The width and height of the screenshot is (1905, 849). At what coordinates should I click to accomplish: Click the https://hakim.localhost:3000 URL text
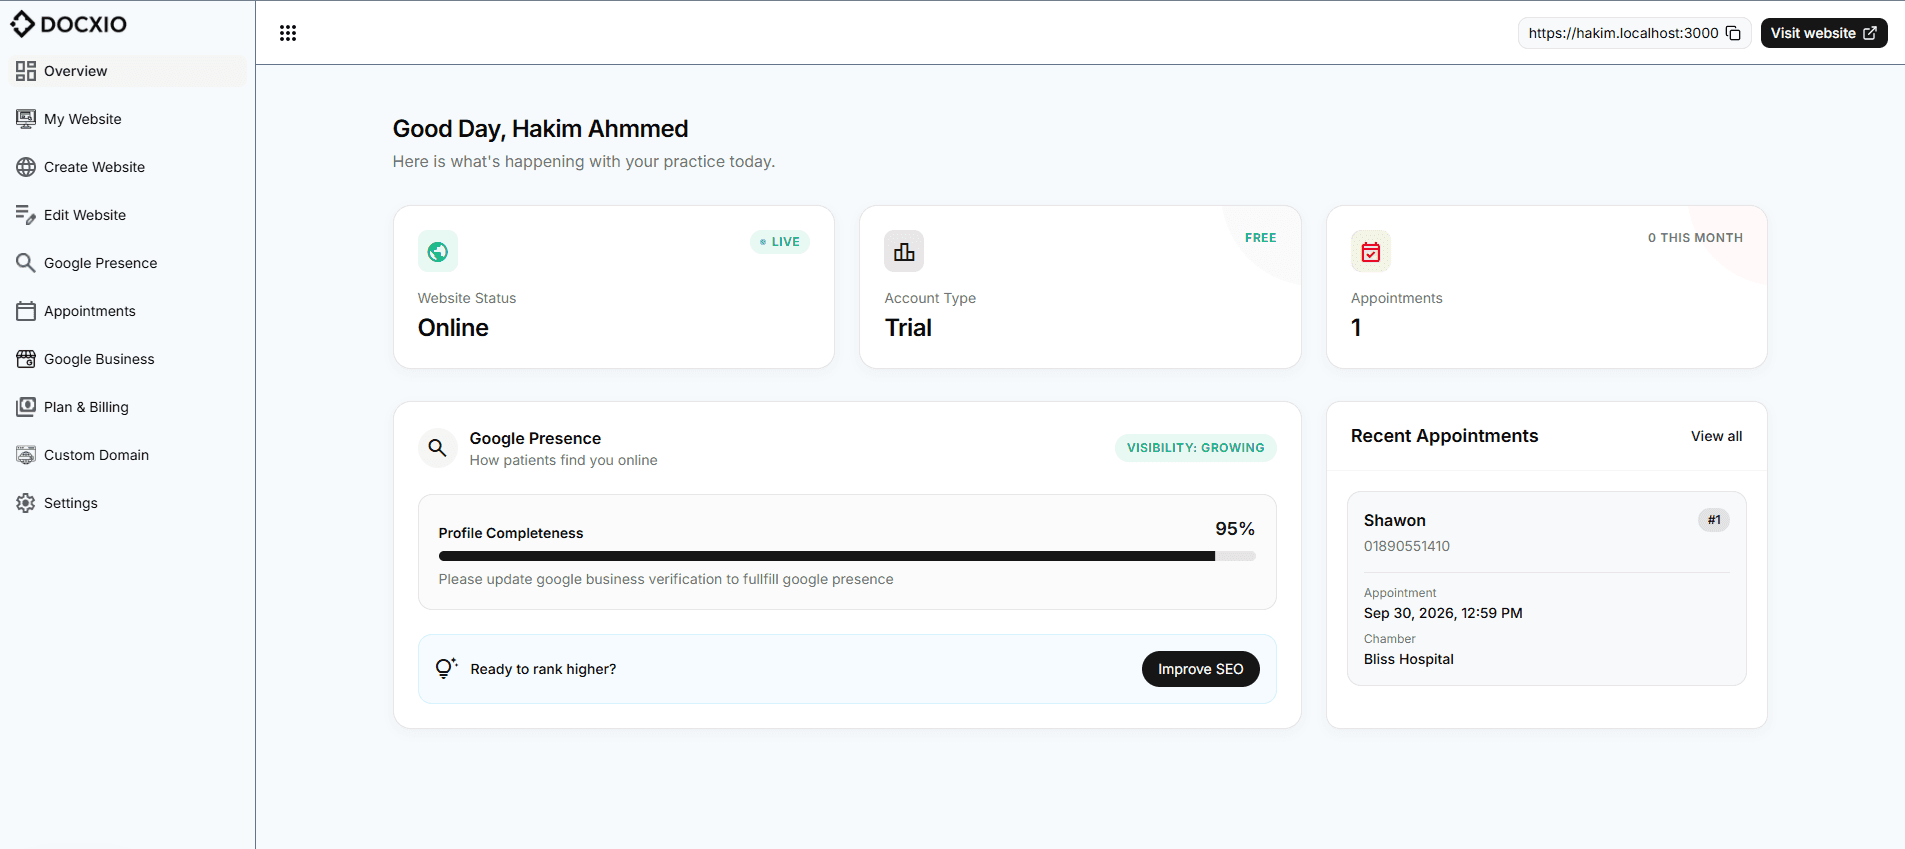[1623, 33]
